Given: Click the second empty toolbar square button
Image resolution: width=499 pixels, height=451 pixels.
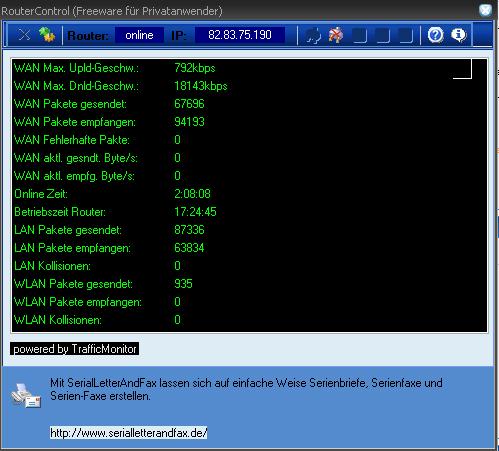Looking at the screenshot, I should [x=382, y=35].
